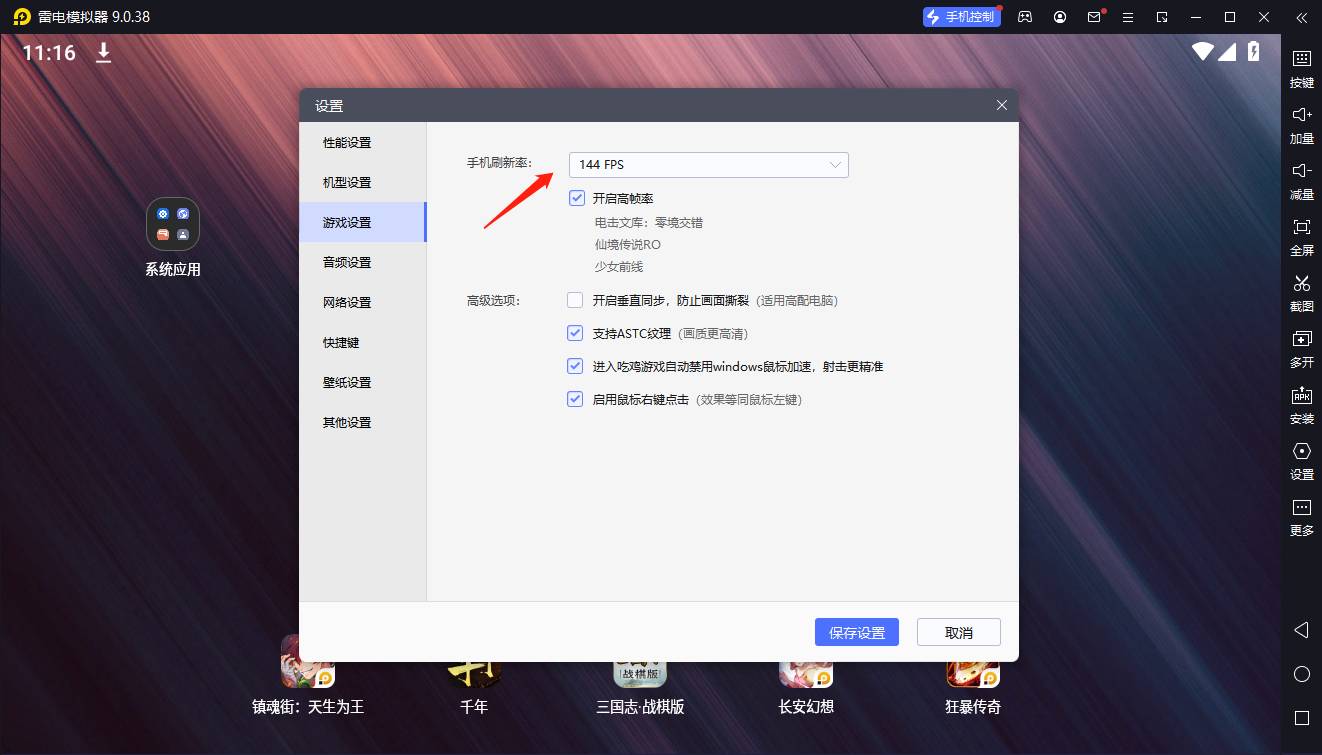Screen dimensions: 1322x755
Task: Toggle 启用鼠标右键点击 checkbox
Action: pyautogui.click(x=575, y=399)
